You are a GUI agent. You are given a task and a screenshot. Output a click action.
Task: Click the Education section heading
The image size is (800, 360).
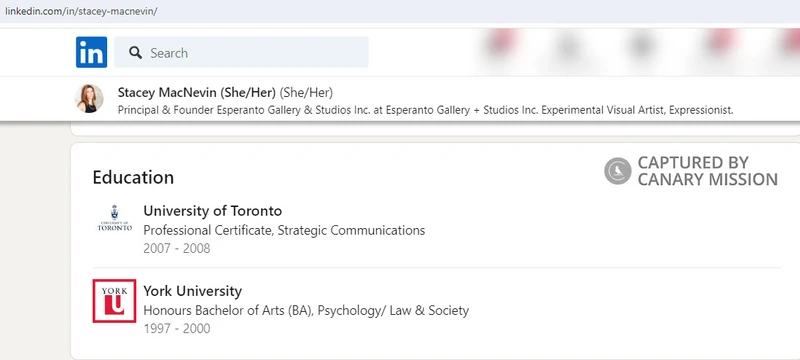[133, 177]
